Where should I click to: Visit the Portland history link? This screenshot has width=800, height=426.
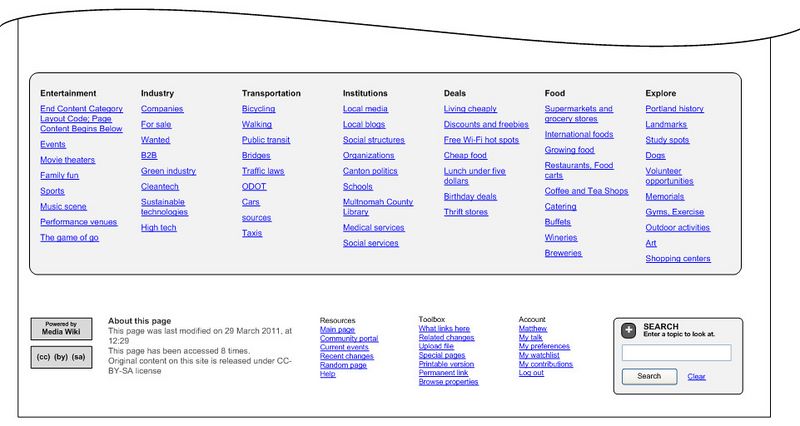675,109
